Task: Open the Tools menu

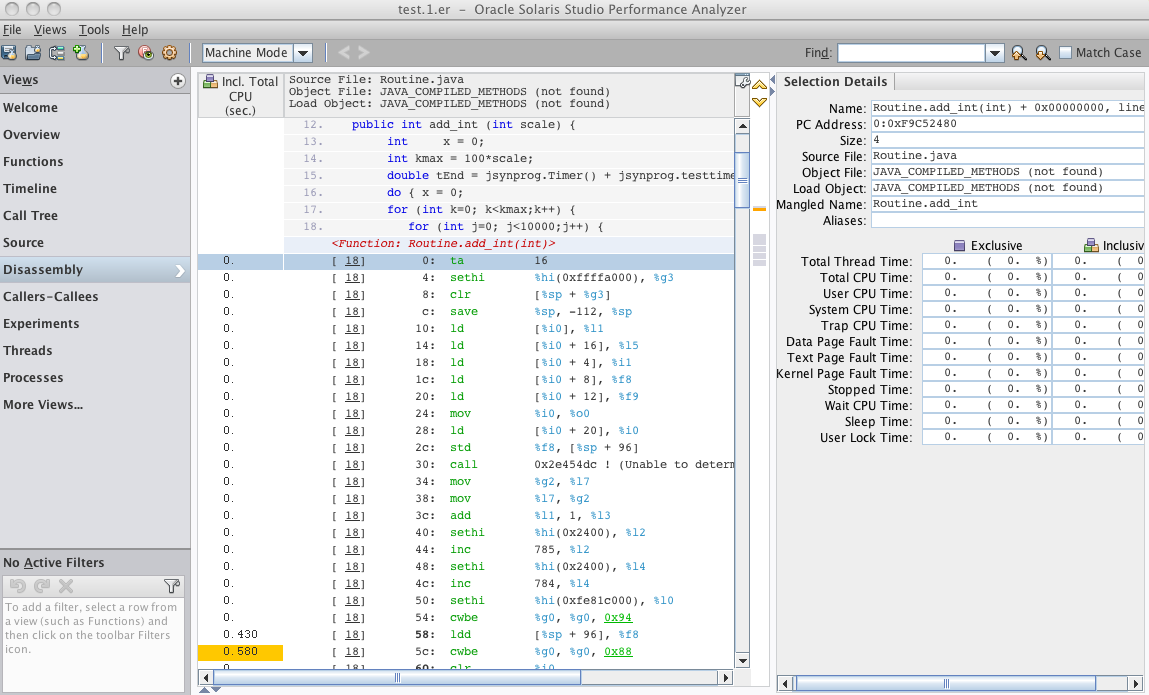Action: pos(94,30)
